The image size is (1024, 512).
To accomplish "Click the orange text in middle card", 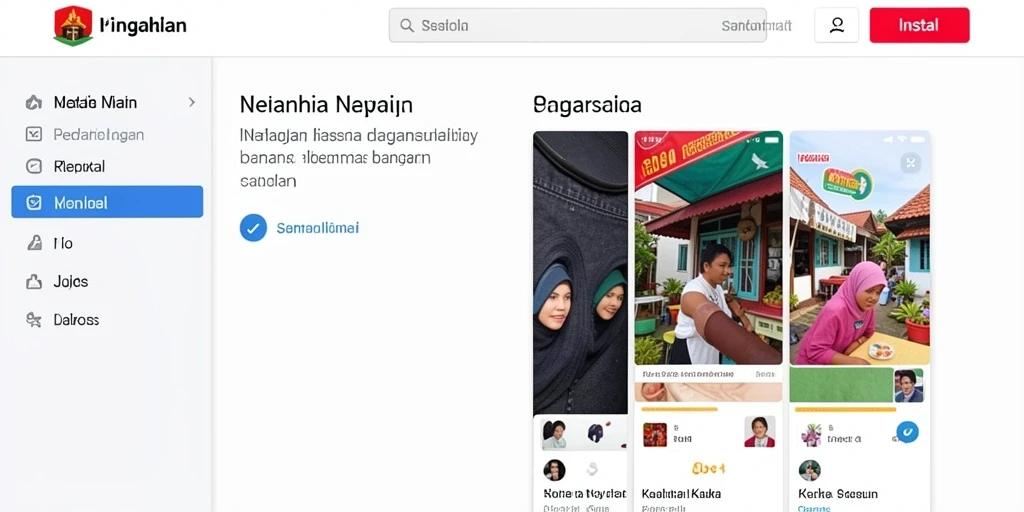I will pos(708,469).
